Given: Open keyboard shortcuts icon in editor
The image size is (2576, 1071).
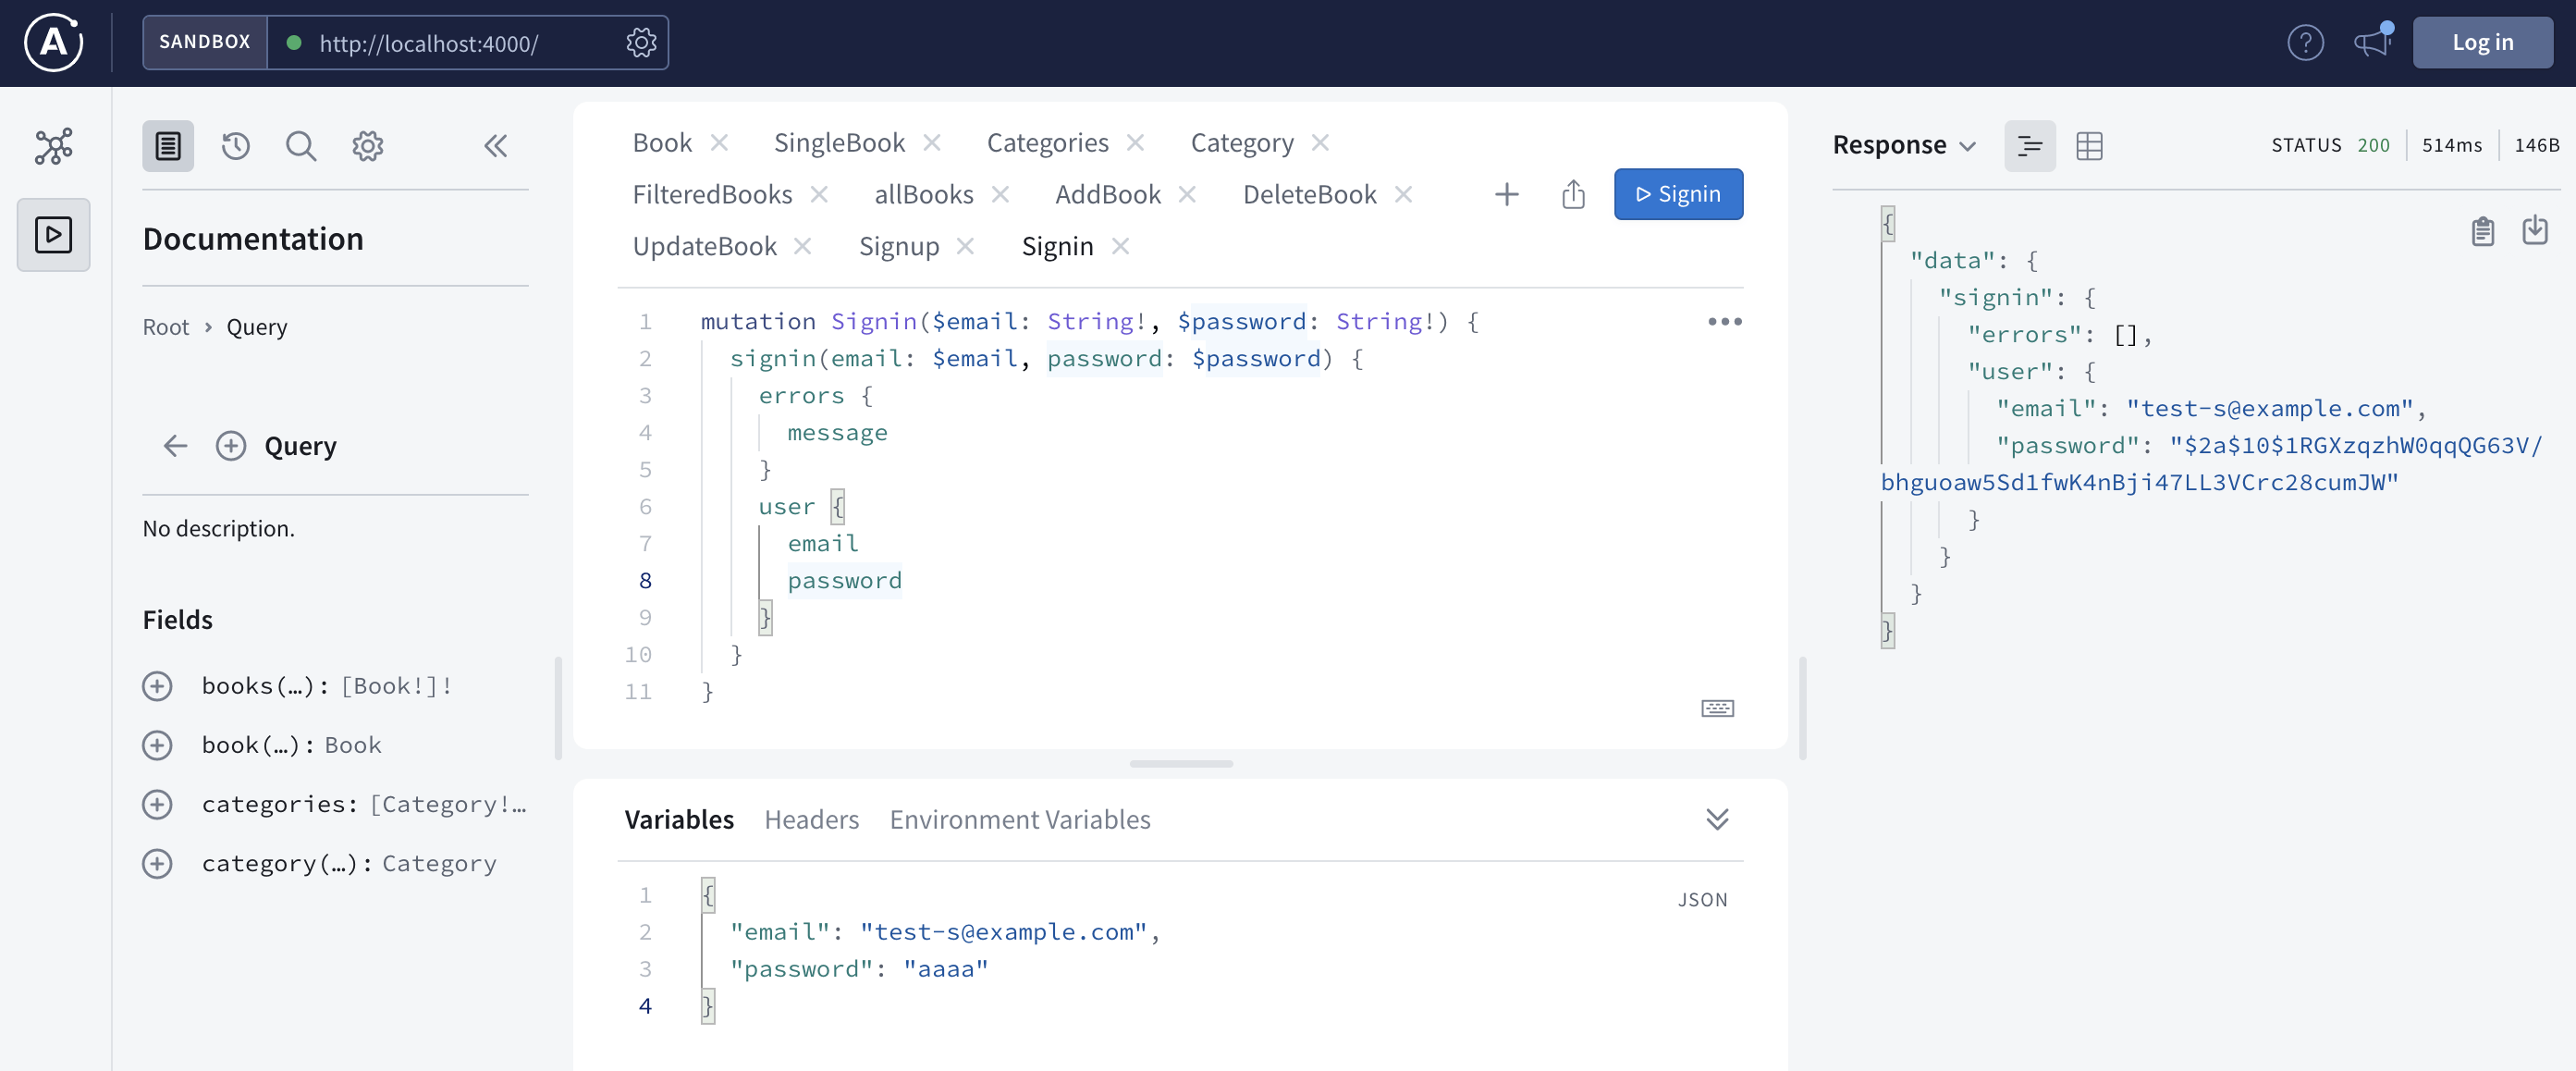Looking at the screenshot, I should coord(1717,708).
